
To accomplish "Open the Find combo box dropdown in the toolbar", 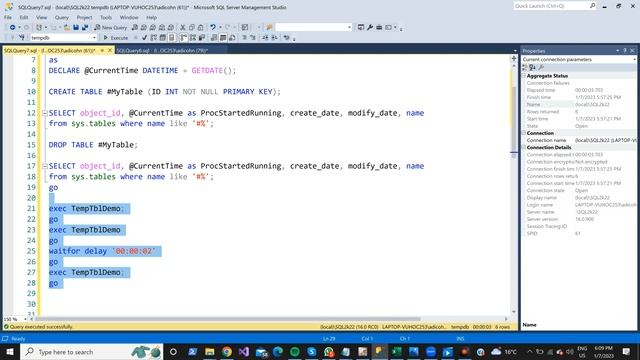I will click(349, 27).
